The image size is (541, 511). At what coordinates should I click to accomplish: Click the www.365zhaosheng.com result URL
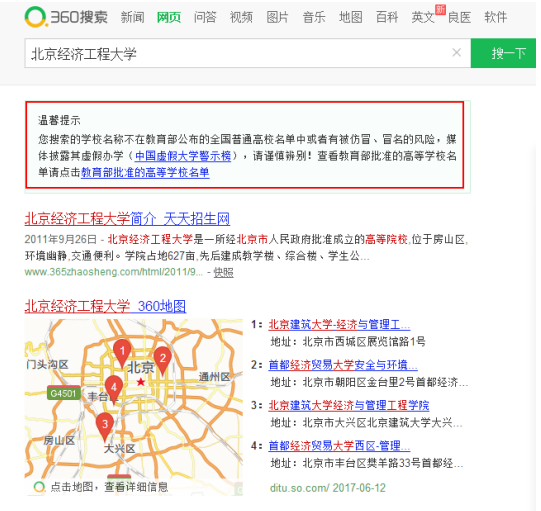[x=114, y=272]
